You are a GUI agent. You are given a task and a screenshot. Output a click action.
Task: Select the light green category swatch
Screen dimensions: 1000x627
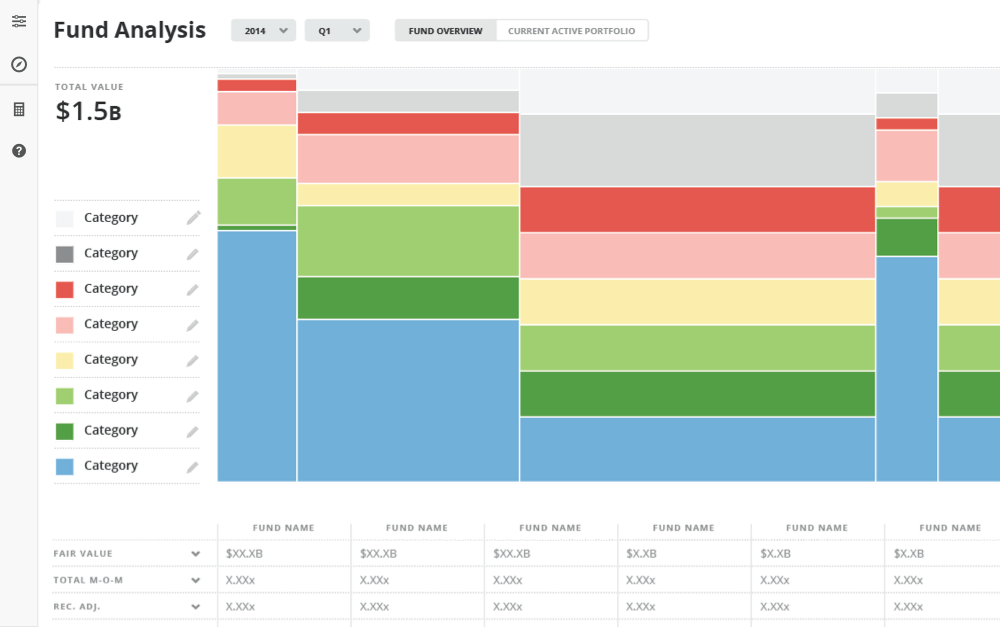tap(64, 396)
